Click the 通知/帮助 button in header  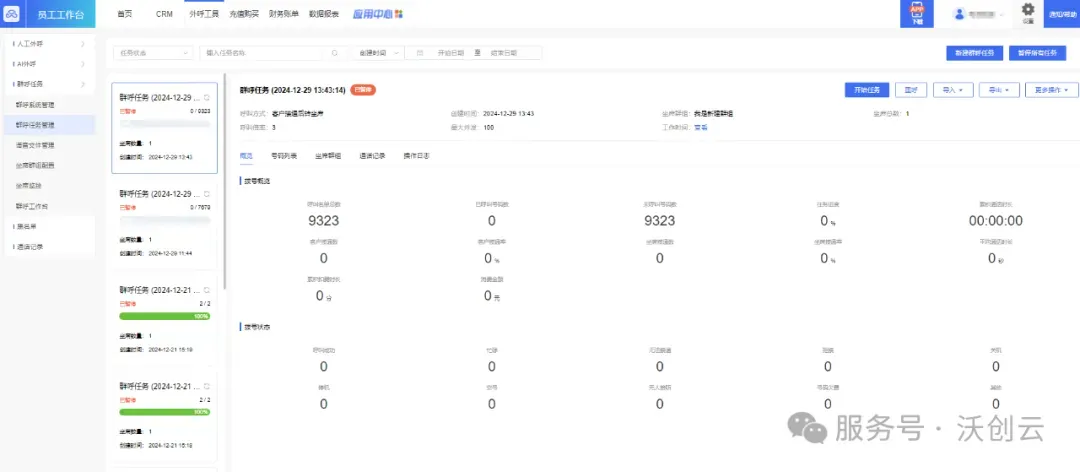coord(1061,14)
